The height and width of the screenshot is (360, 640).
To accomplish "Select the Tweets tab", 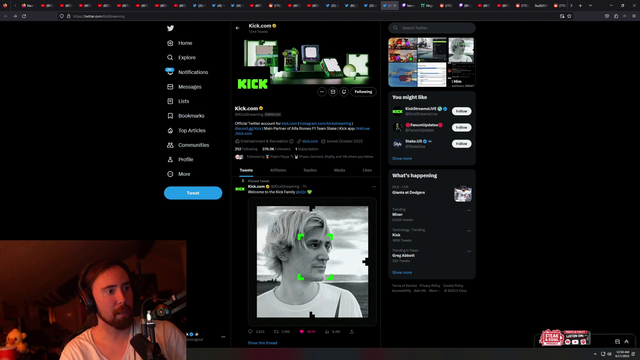I will pyautogui.click(x=246, y=170).
